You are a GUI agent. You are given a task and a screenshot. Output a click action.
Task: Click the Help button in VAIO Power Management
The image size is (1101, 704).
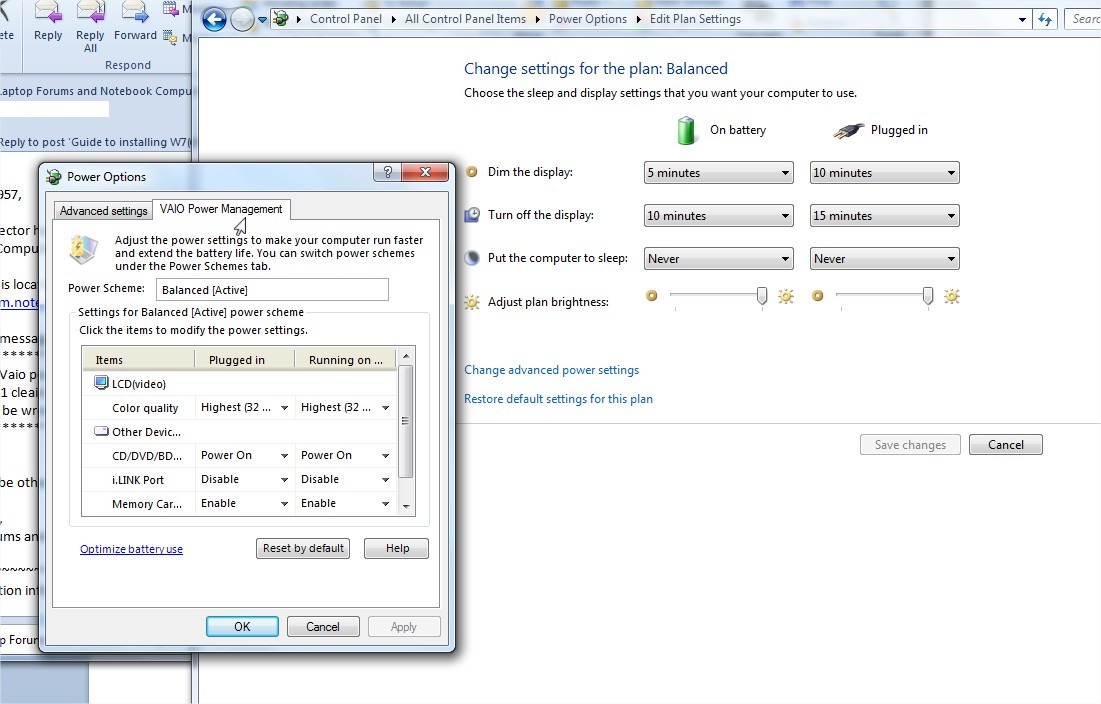397,548
